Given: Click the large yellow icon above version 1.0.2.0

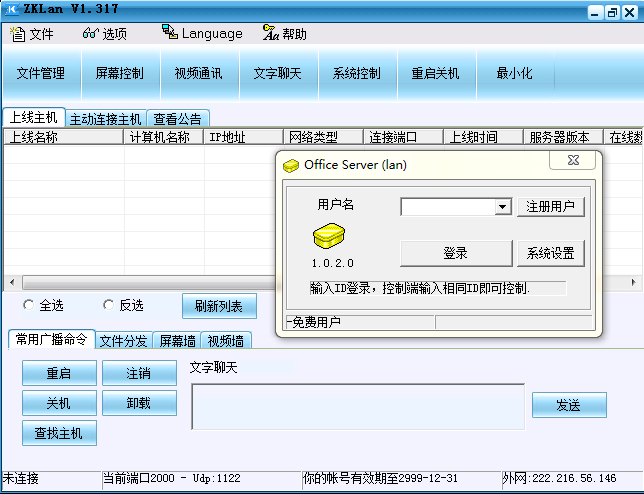Looking at the screenshot, I should coord(329,236).
